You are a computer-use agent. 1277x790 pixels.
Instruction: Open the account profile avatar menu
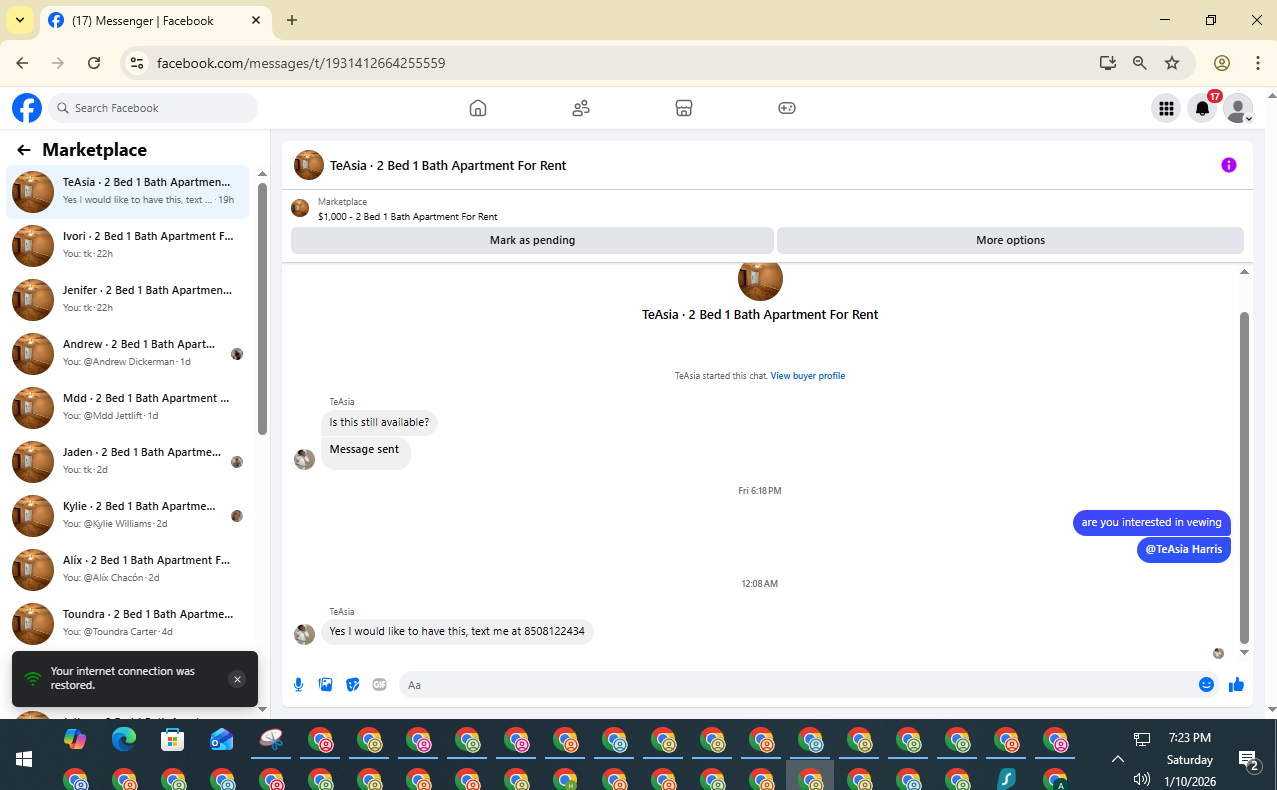[x=1238, y=108]
